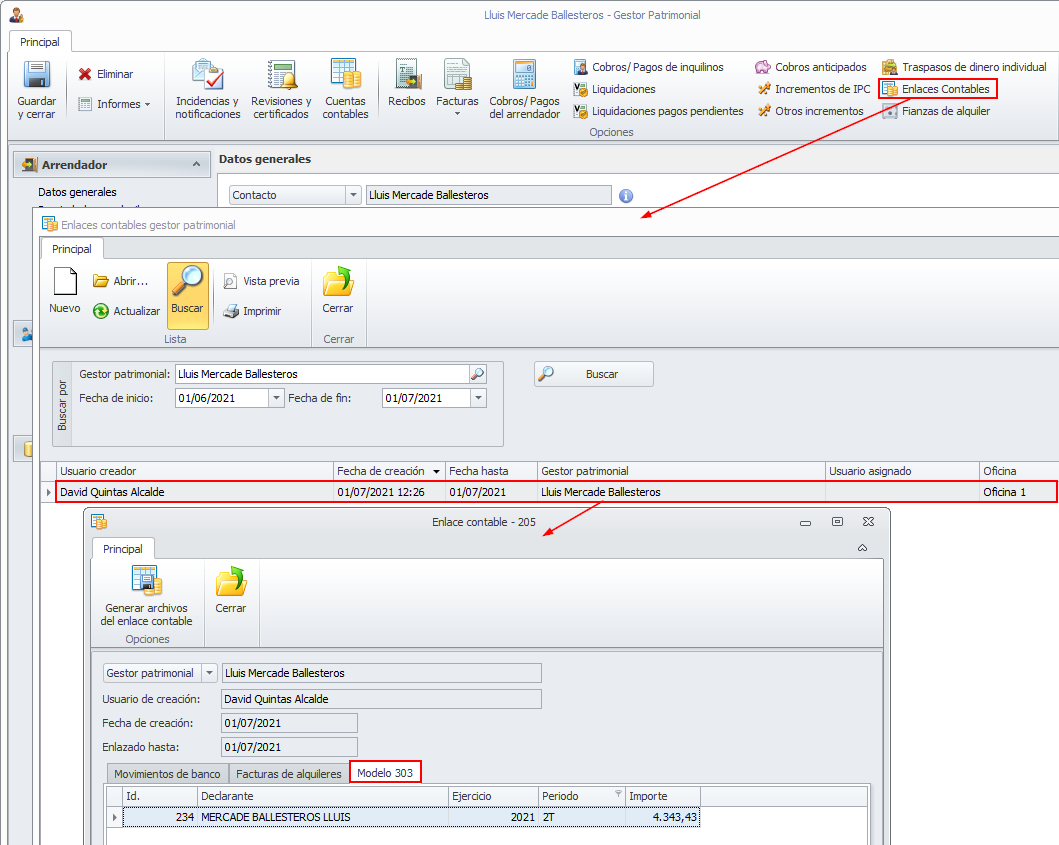The height and width of the screenshot is (845, 1059).
Task: Click Cerrar in Enlaces contables ribbon
Action: click(x=338, y=291)
